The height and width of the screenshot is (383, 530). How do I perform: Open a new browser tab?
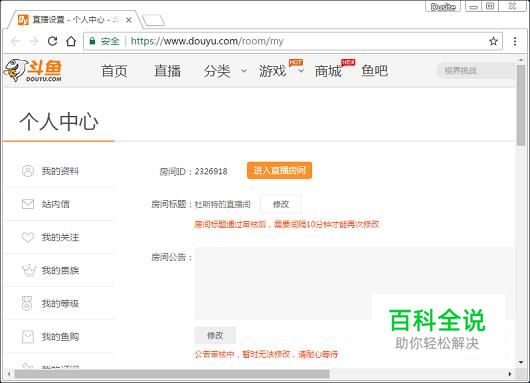click(x=153, y=20)
